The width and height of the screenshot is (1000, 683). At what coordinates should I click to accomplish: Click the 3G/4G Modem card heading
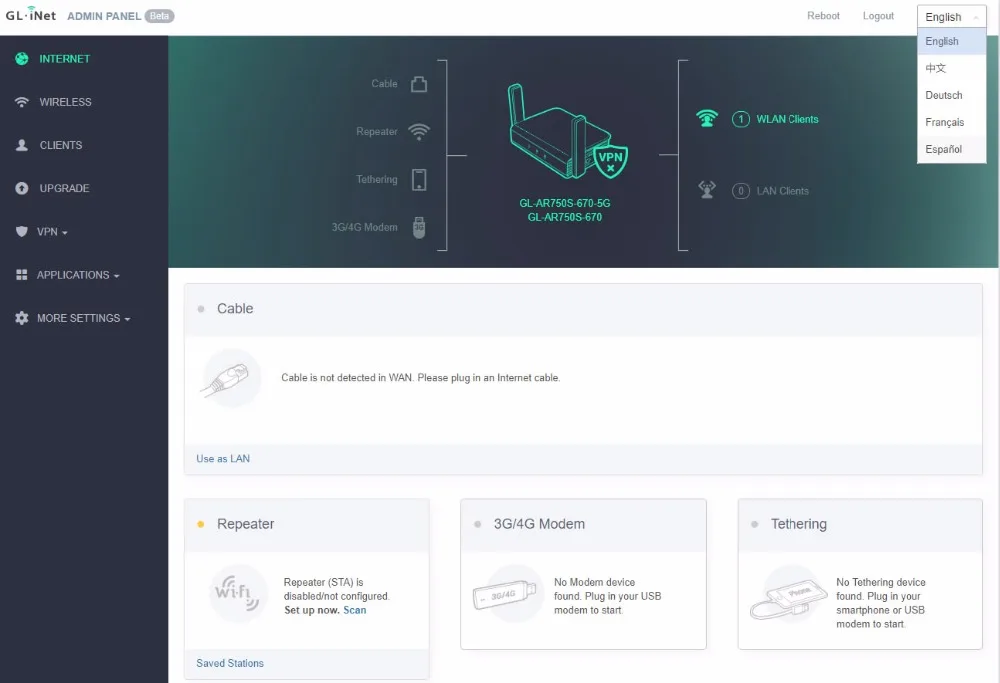(539, 524)
